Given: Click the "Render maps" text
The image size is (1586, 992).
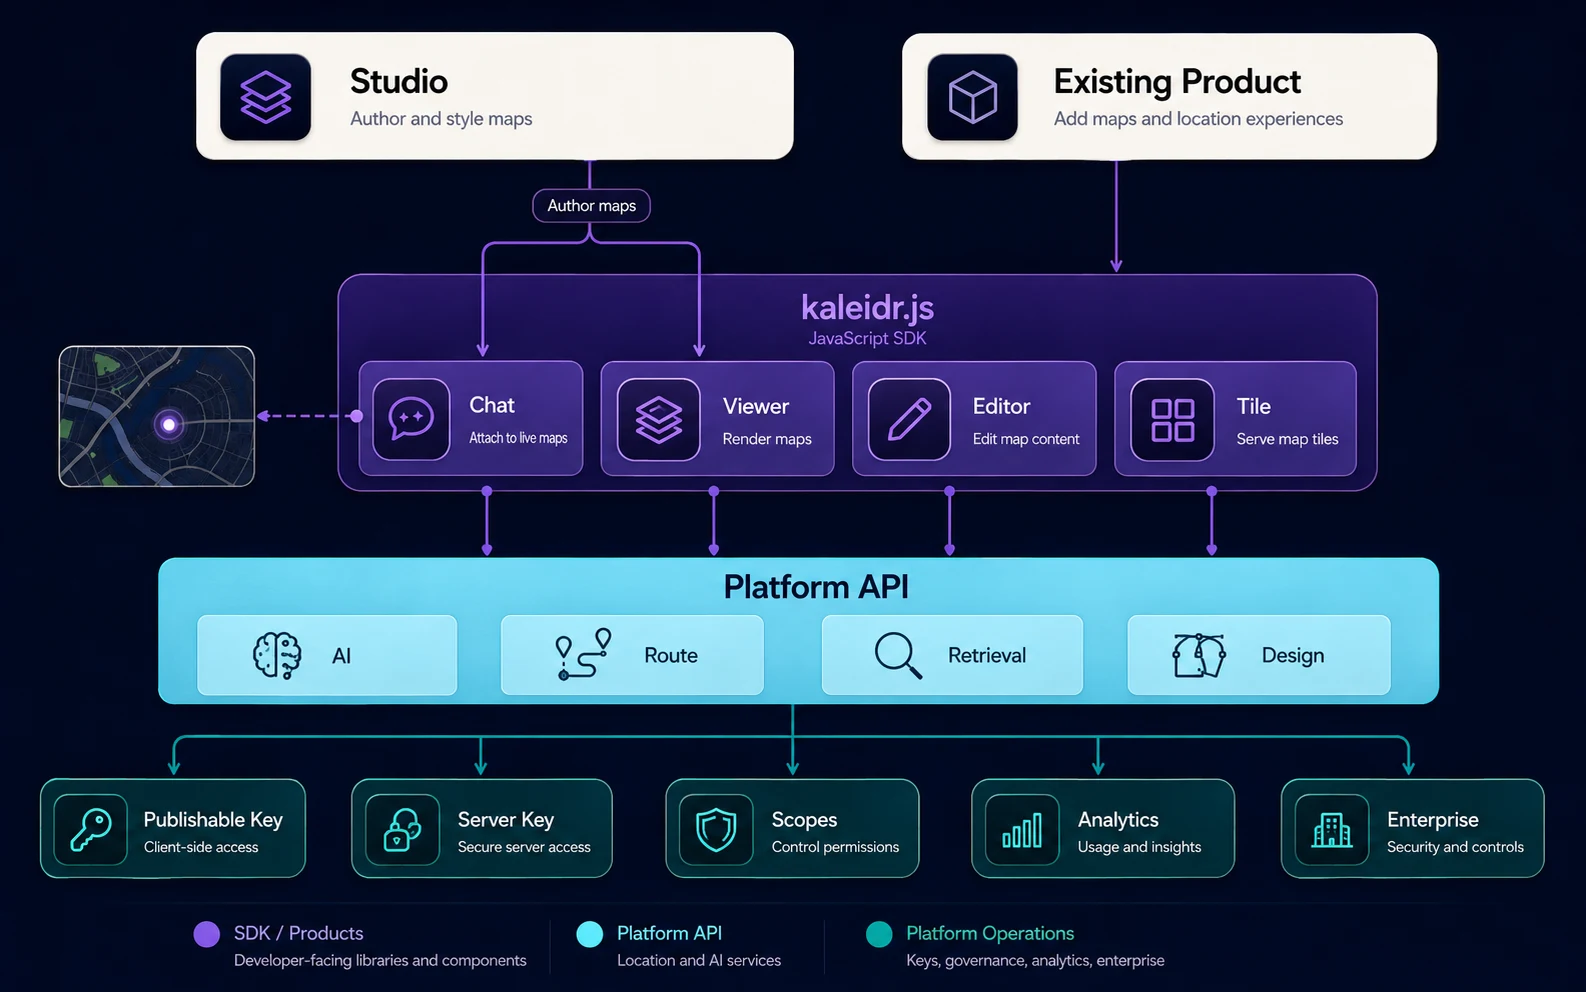Looking at the screenshot, I should tap(767, 439).
